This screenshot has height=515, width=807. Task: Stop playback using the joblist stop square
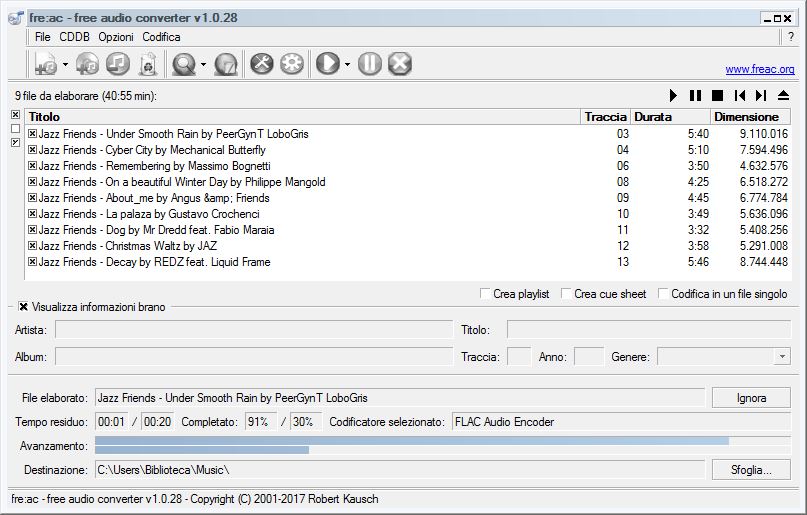pos(717,96)
